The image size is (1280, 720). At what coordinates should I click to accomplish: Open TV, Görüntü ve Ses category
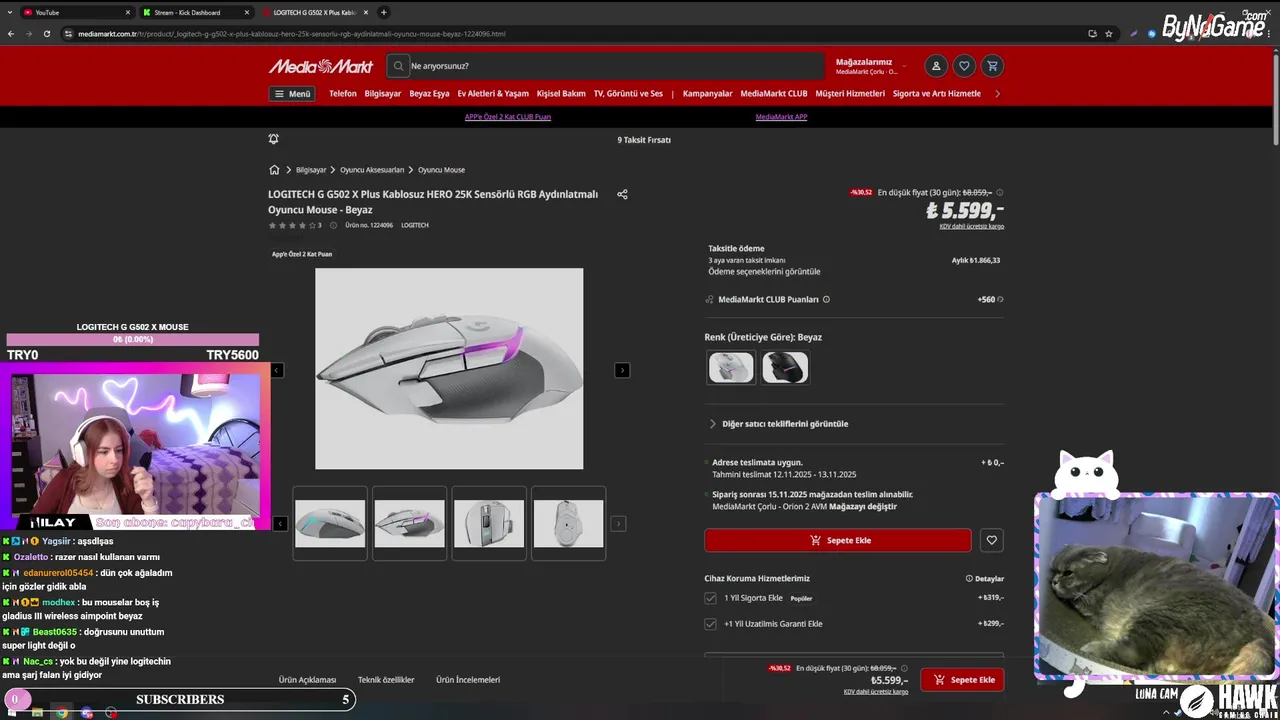tap(628, 94)
